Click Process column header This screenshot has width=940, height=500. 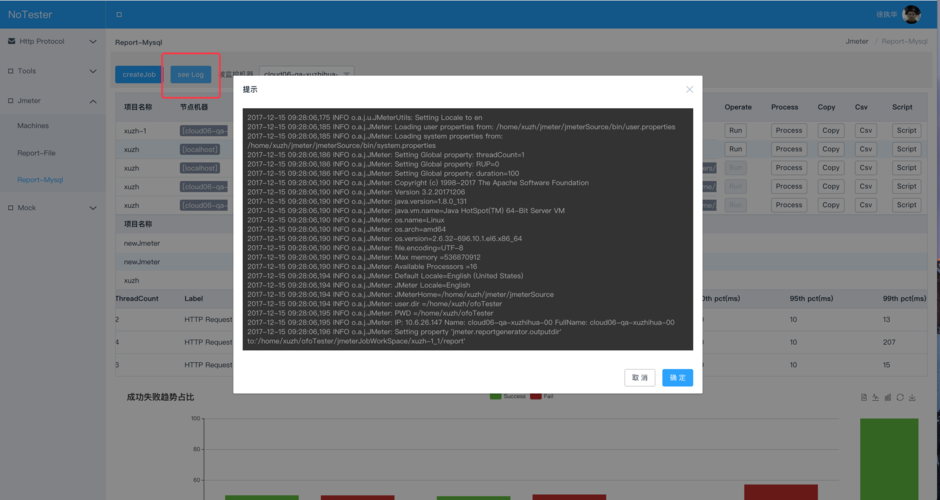(784, 107)
